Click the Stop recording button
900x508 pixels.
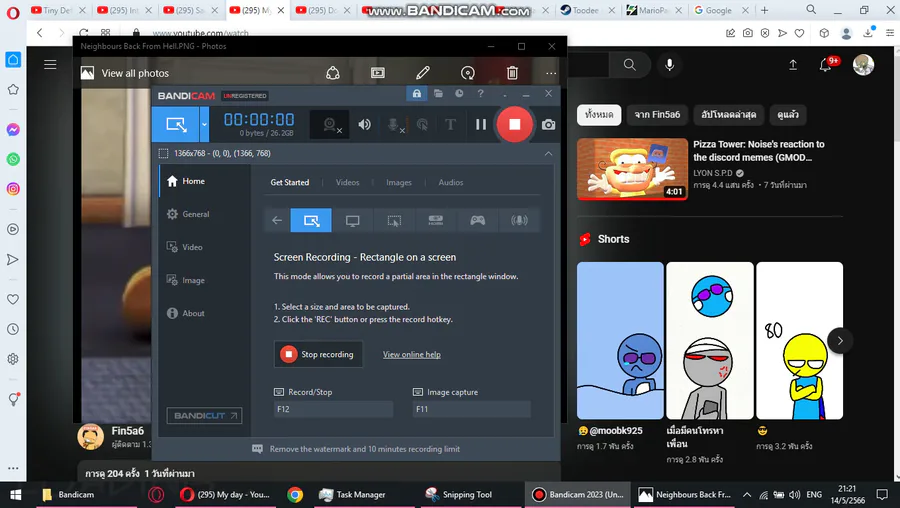[x=318, y=354]
